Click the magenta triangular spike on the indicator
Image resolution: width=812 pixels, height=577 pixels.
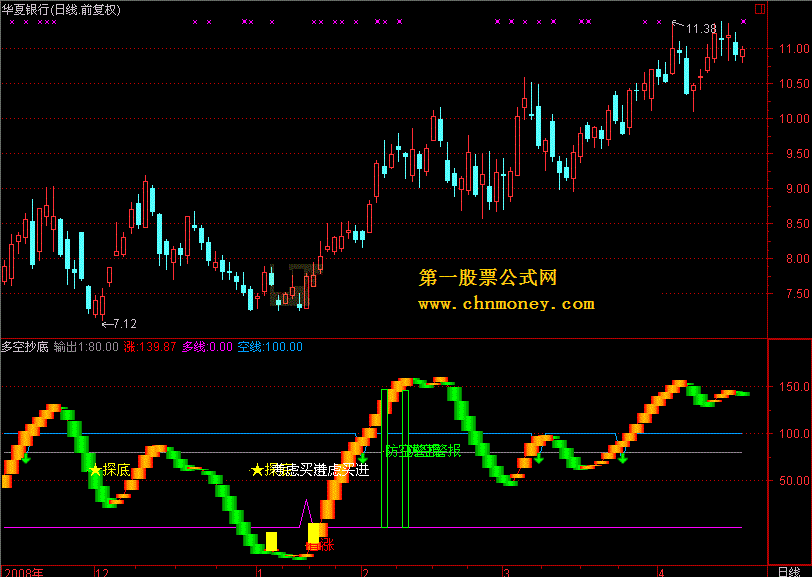pyautogui.click(x=306, y=513)
